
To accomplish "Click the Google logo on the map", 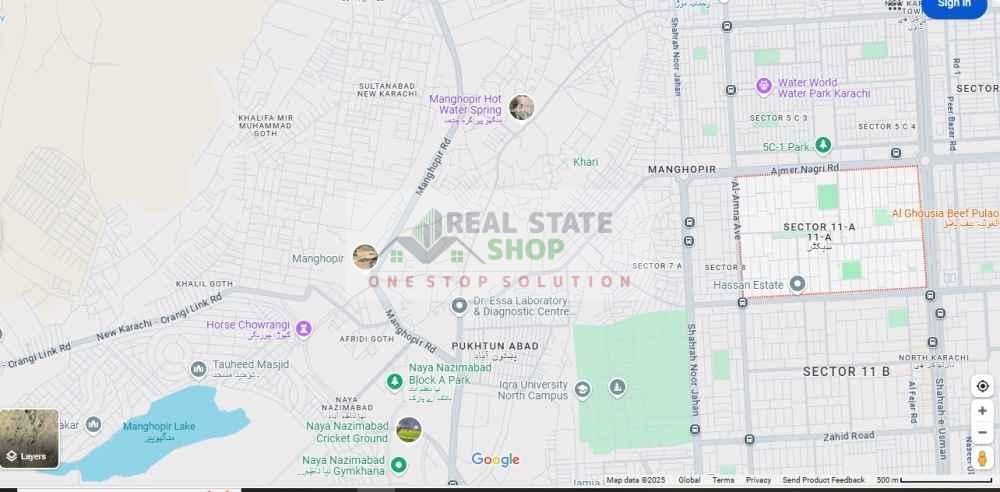I will click(495, 459).
